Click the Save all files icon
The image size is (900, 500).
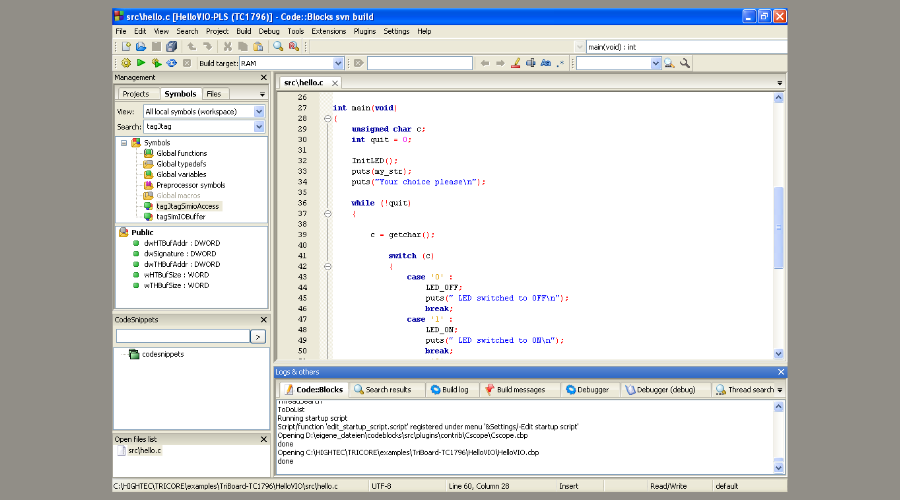pos(171,47)
